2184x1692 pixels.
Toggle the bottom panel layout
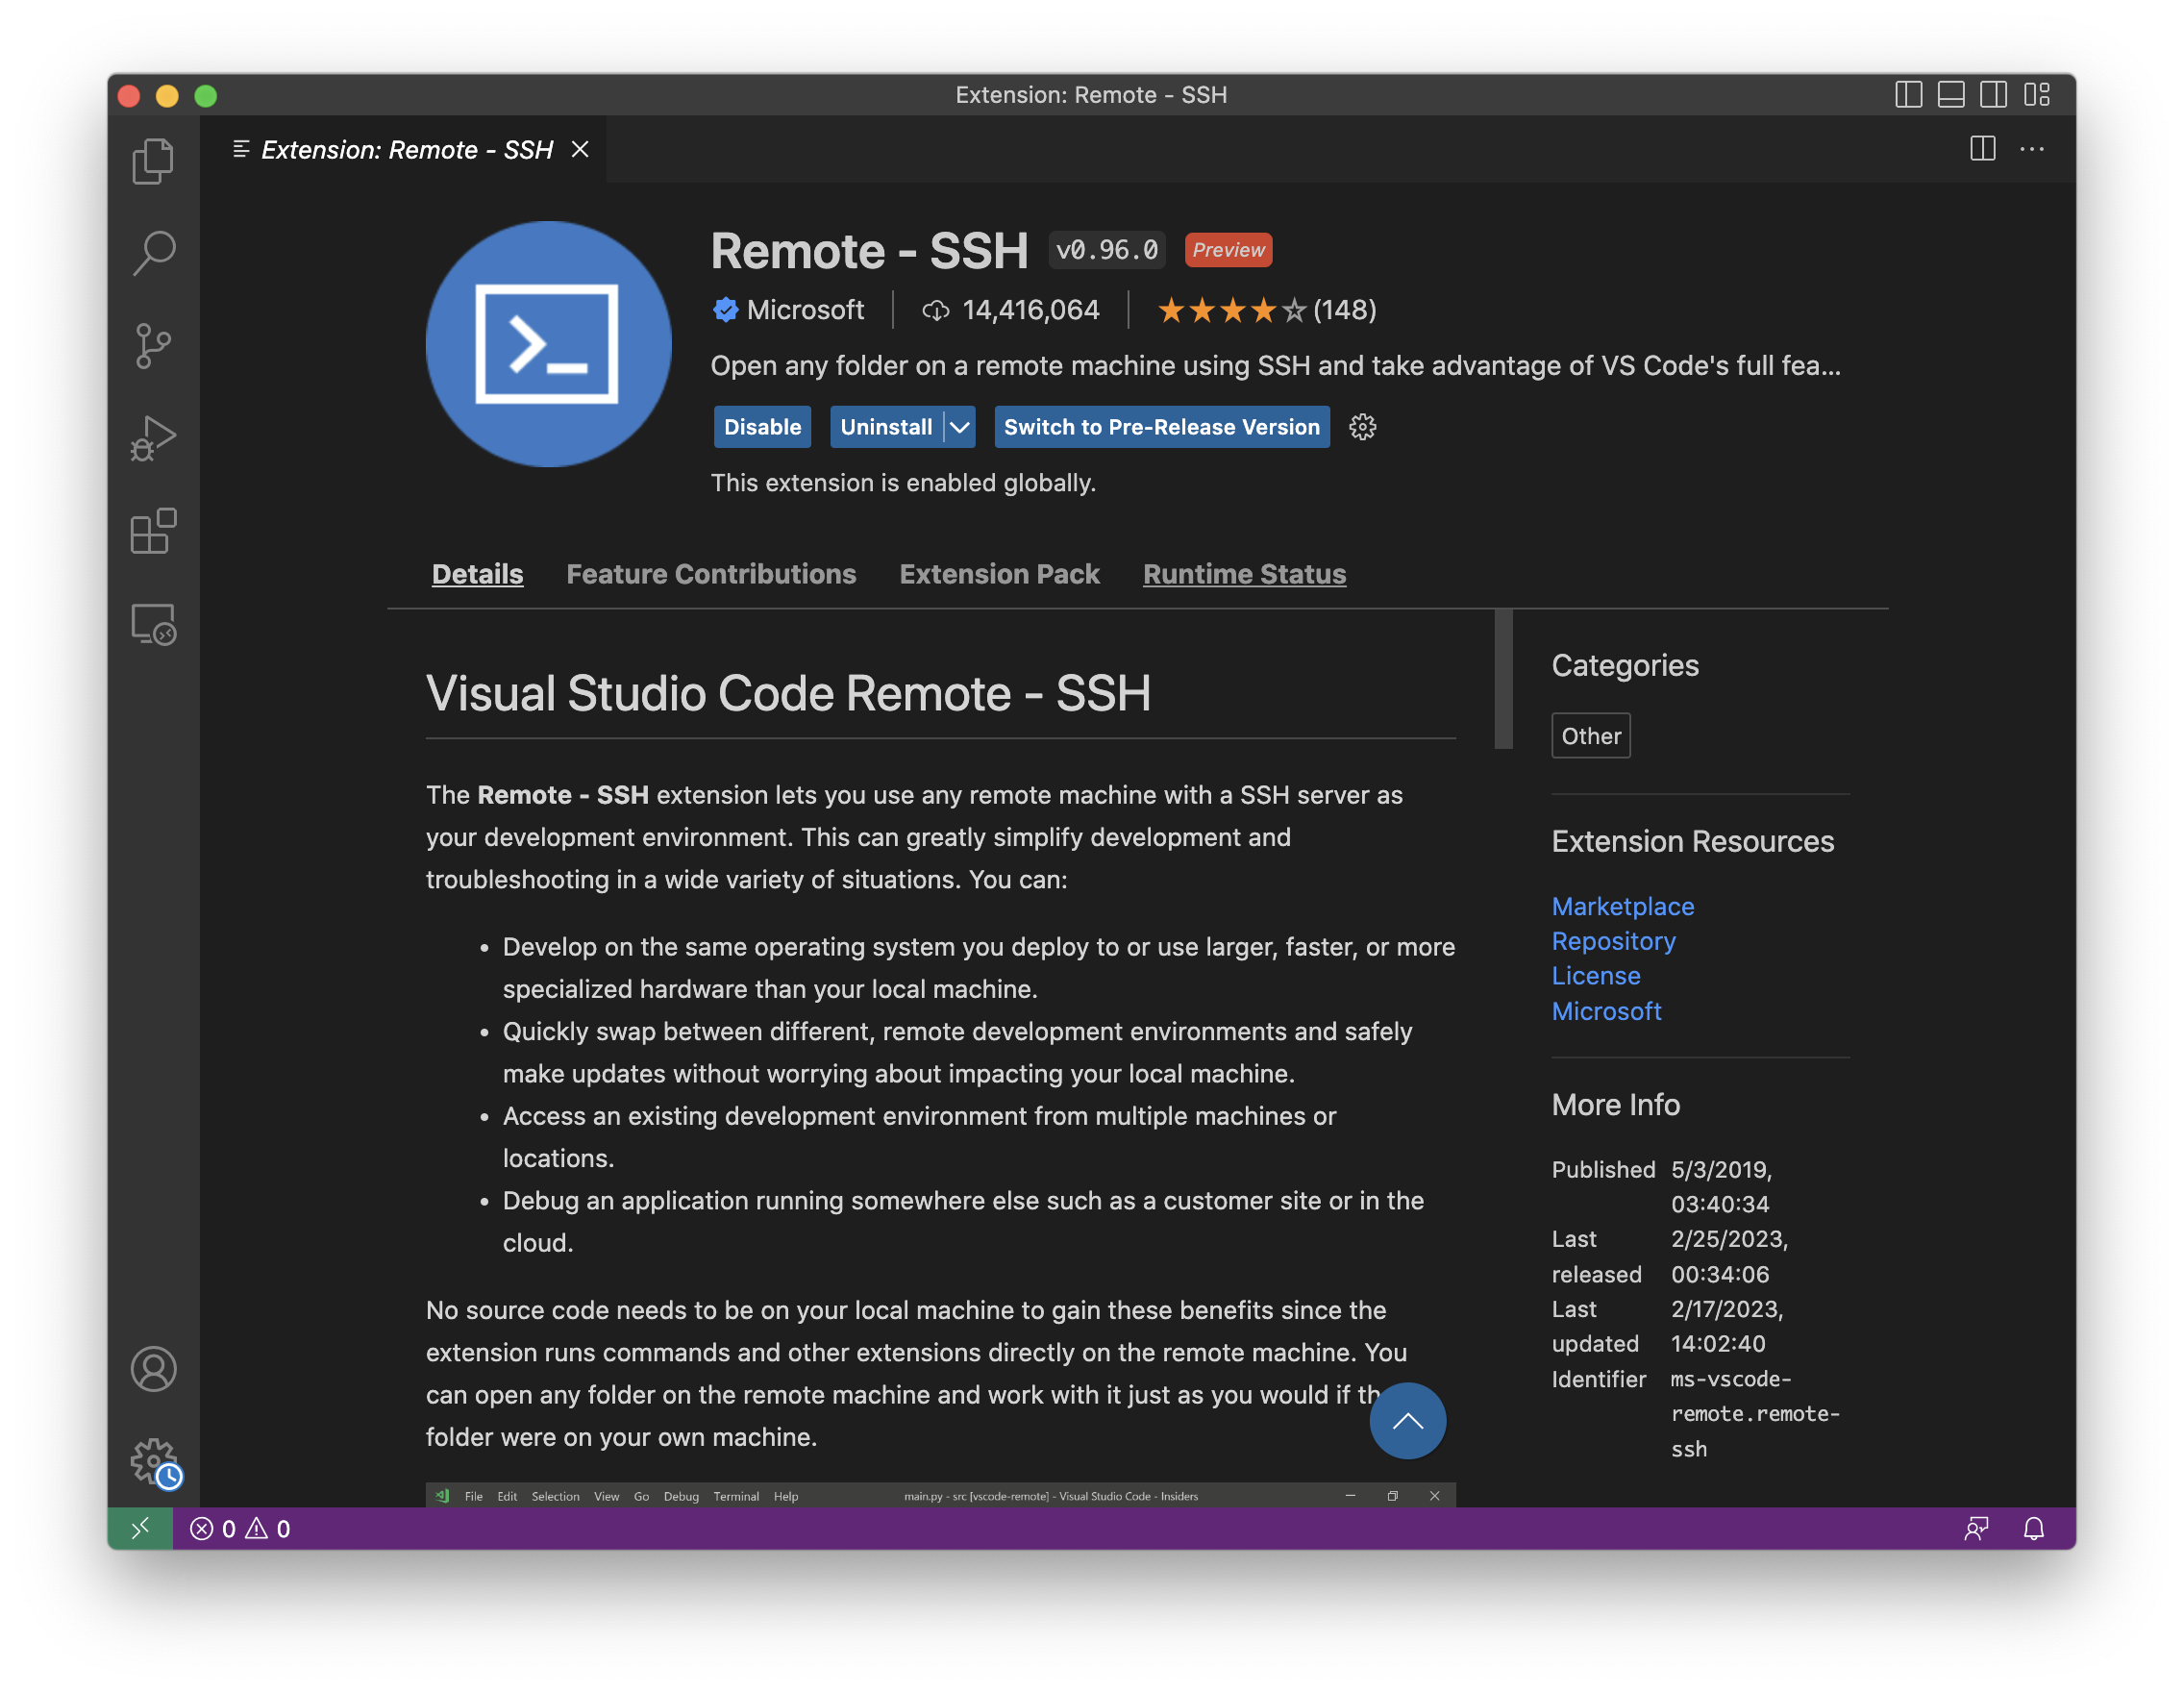click(1950, 95)
